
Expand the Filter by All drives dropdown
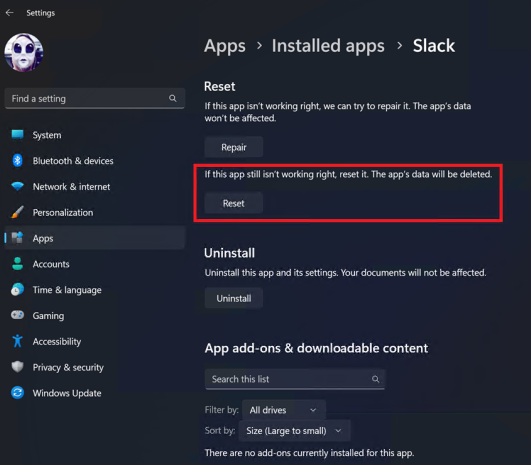[284, 410]
